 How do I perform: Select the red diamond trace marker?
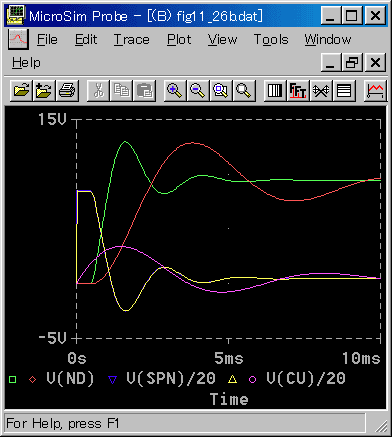[32, 379]
